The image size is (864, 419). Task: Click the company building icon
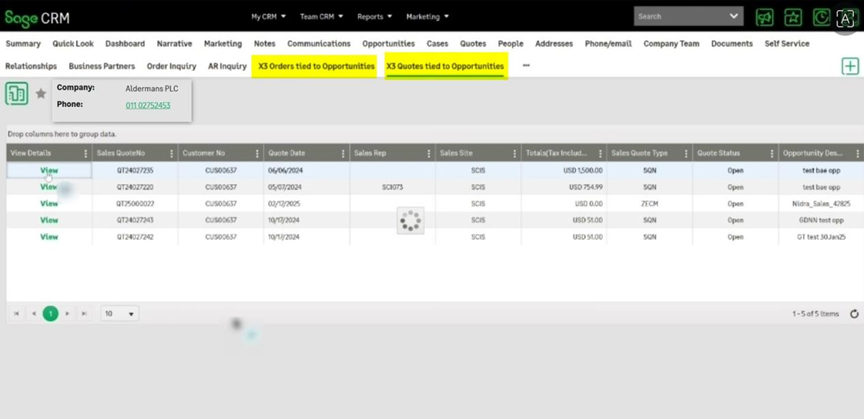click(x=17, y=94)
